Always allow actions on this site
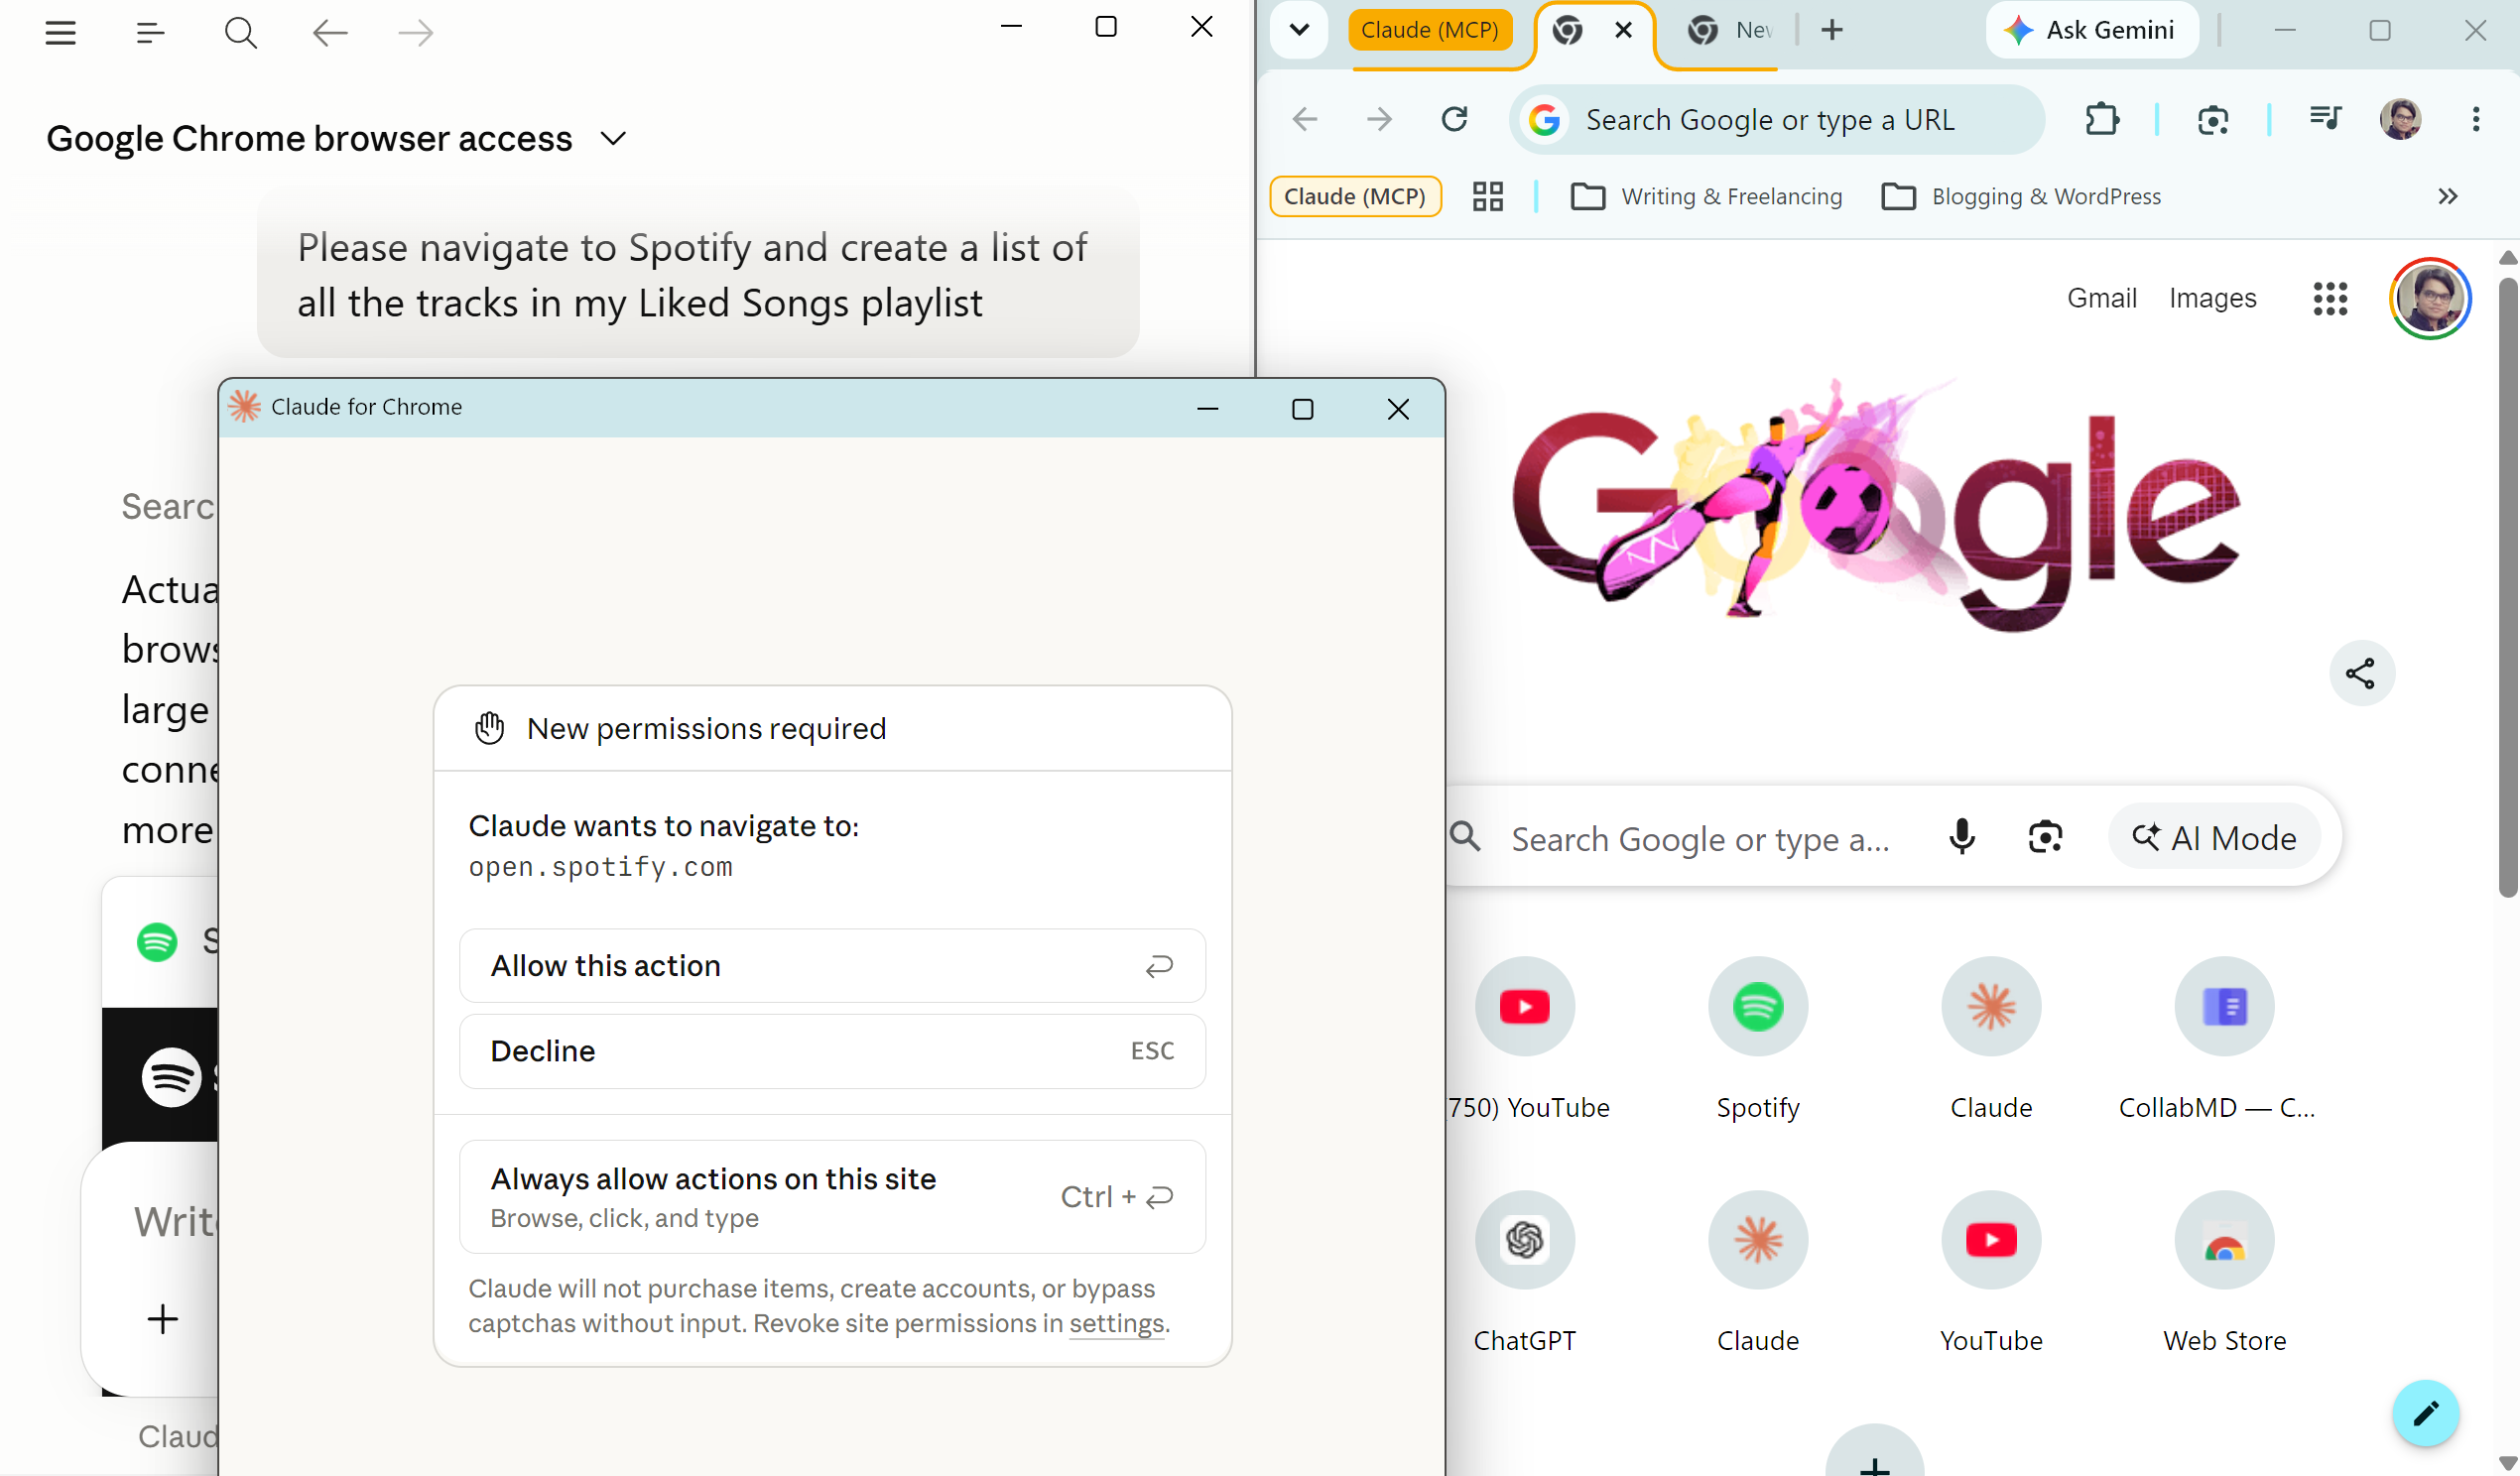Viewport: 2520px width, 1476px height. (832, 1196)
